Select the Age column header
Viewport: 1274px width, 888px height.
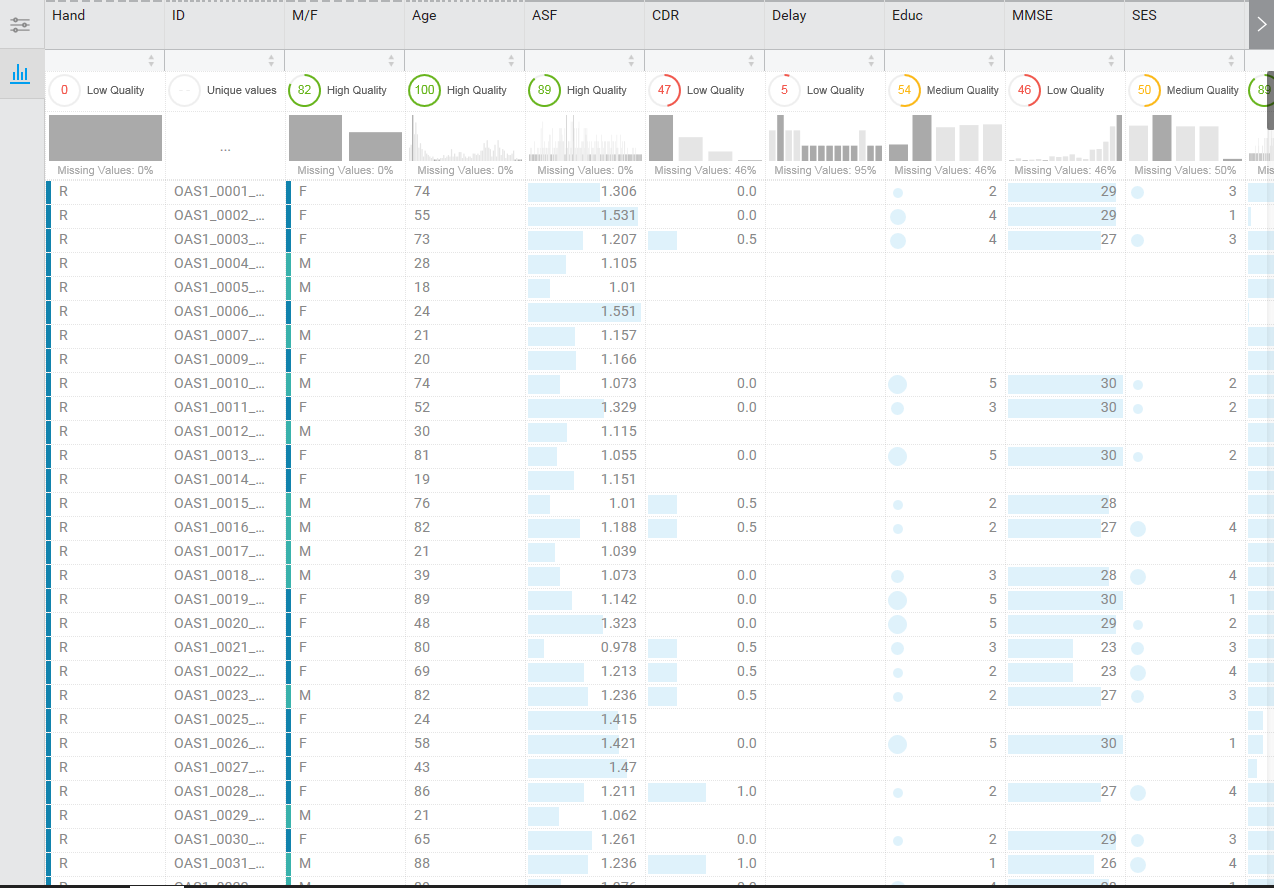(465, 25)
